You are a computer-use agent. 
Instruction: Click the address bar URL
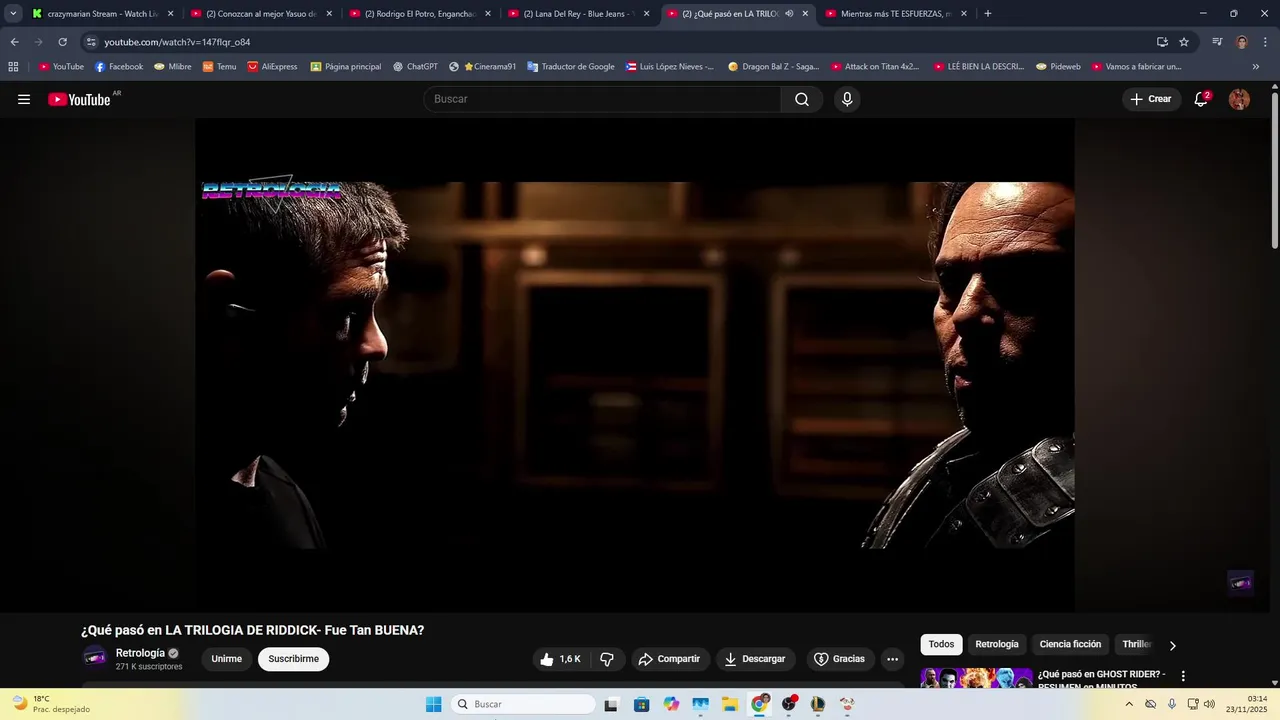tap(177, 42)
